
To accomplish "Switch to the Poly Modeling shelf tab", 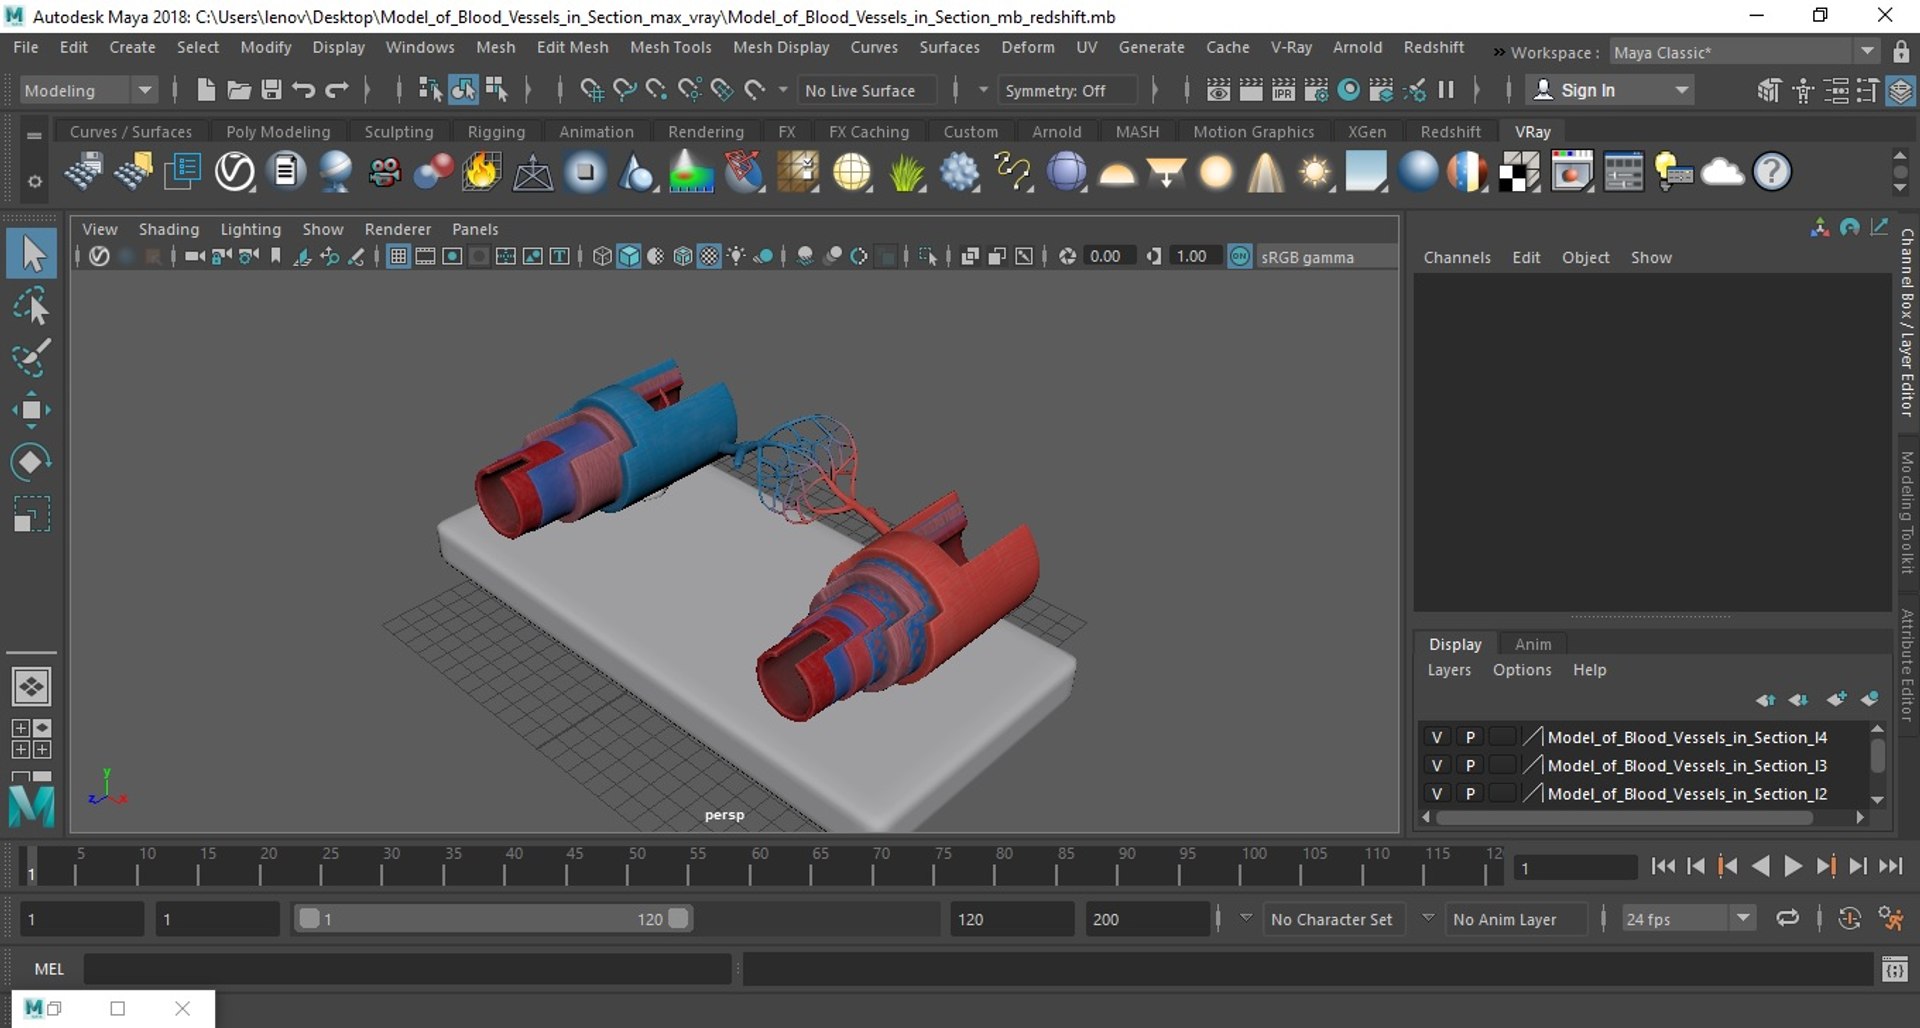I will (278, 131).
